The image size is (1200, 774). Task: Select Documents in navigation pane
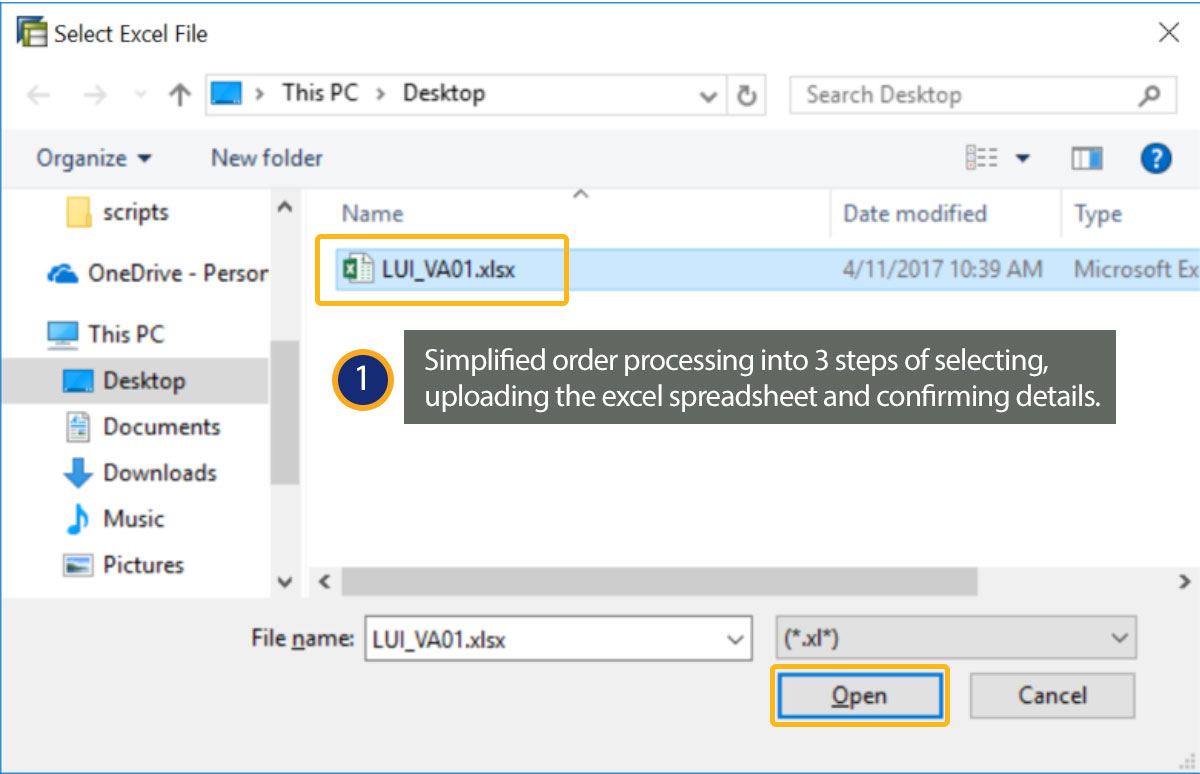161,427
